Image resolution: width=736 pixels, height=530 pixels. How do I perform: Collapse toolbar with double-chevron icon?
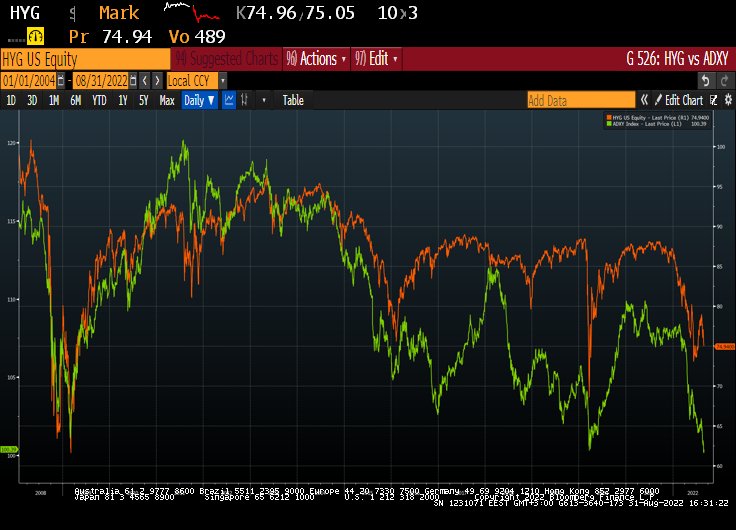(644, 100)
